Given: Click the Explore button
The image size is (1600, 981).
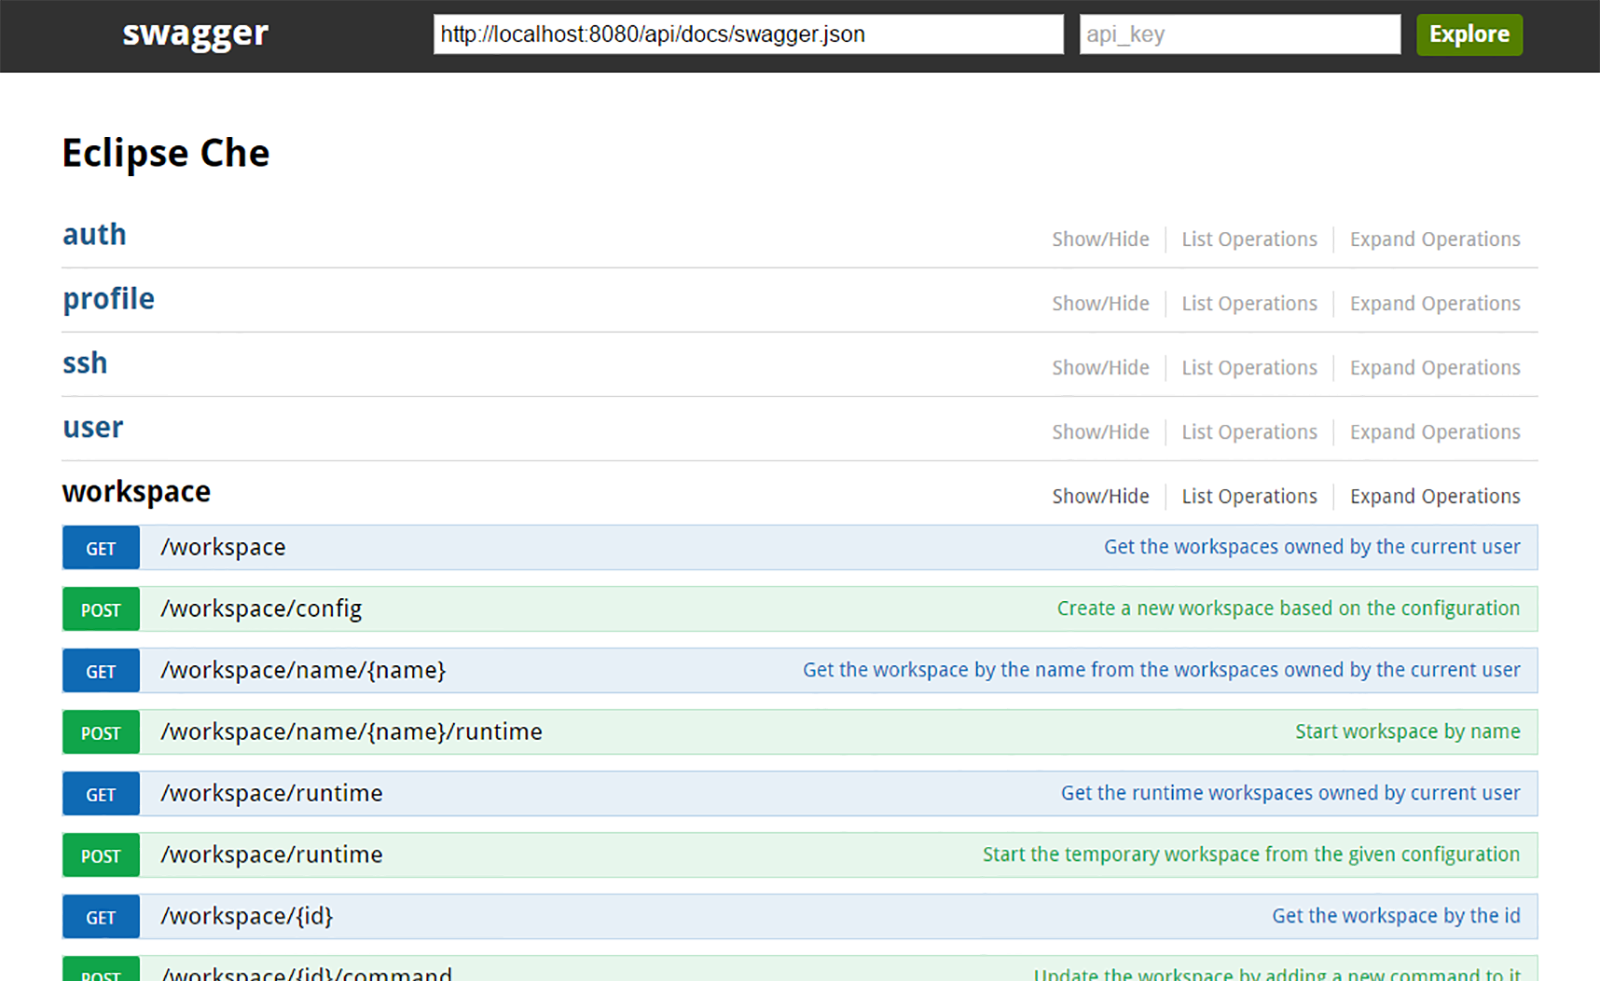Looking at the screenshot, I should coord(1469,35).
